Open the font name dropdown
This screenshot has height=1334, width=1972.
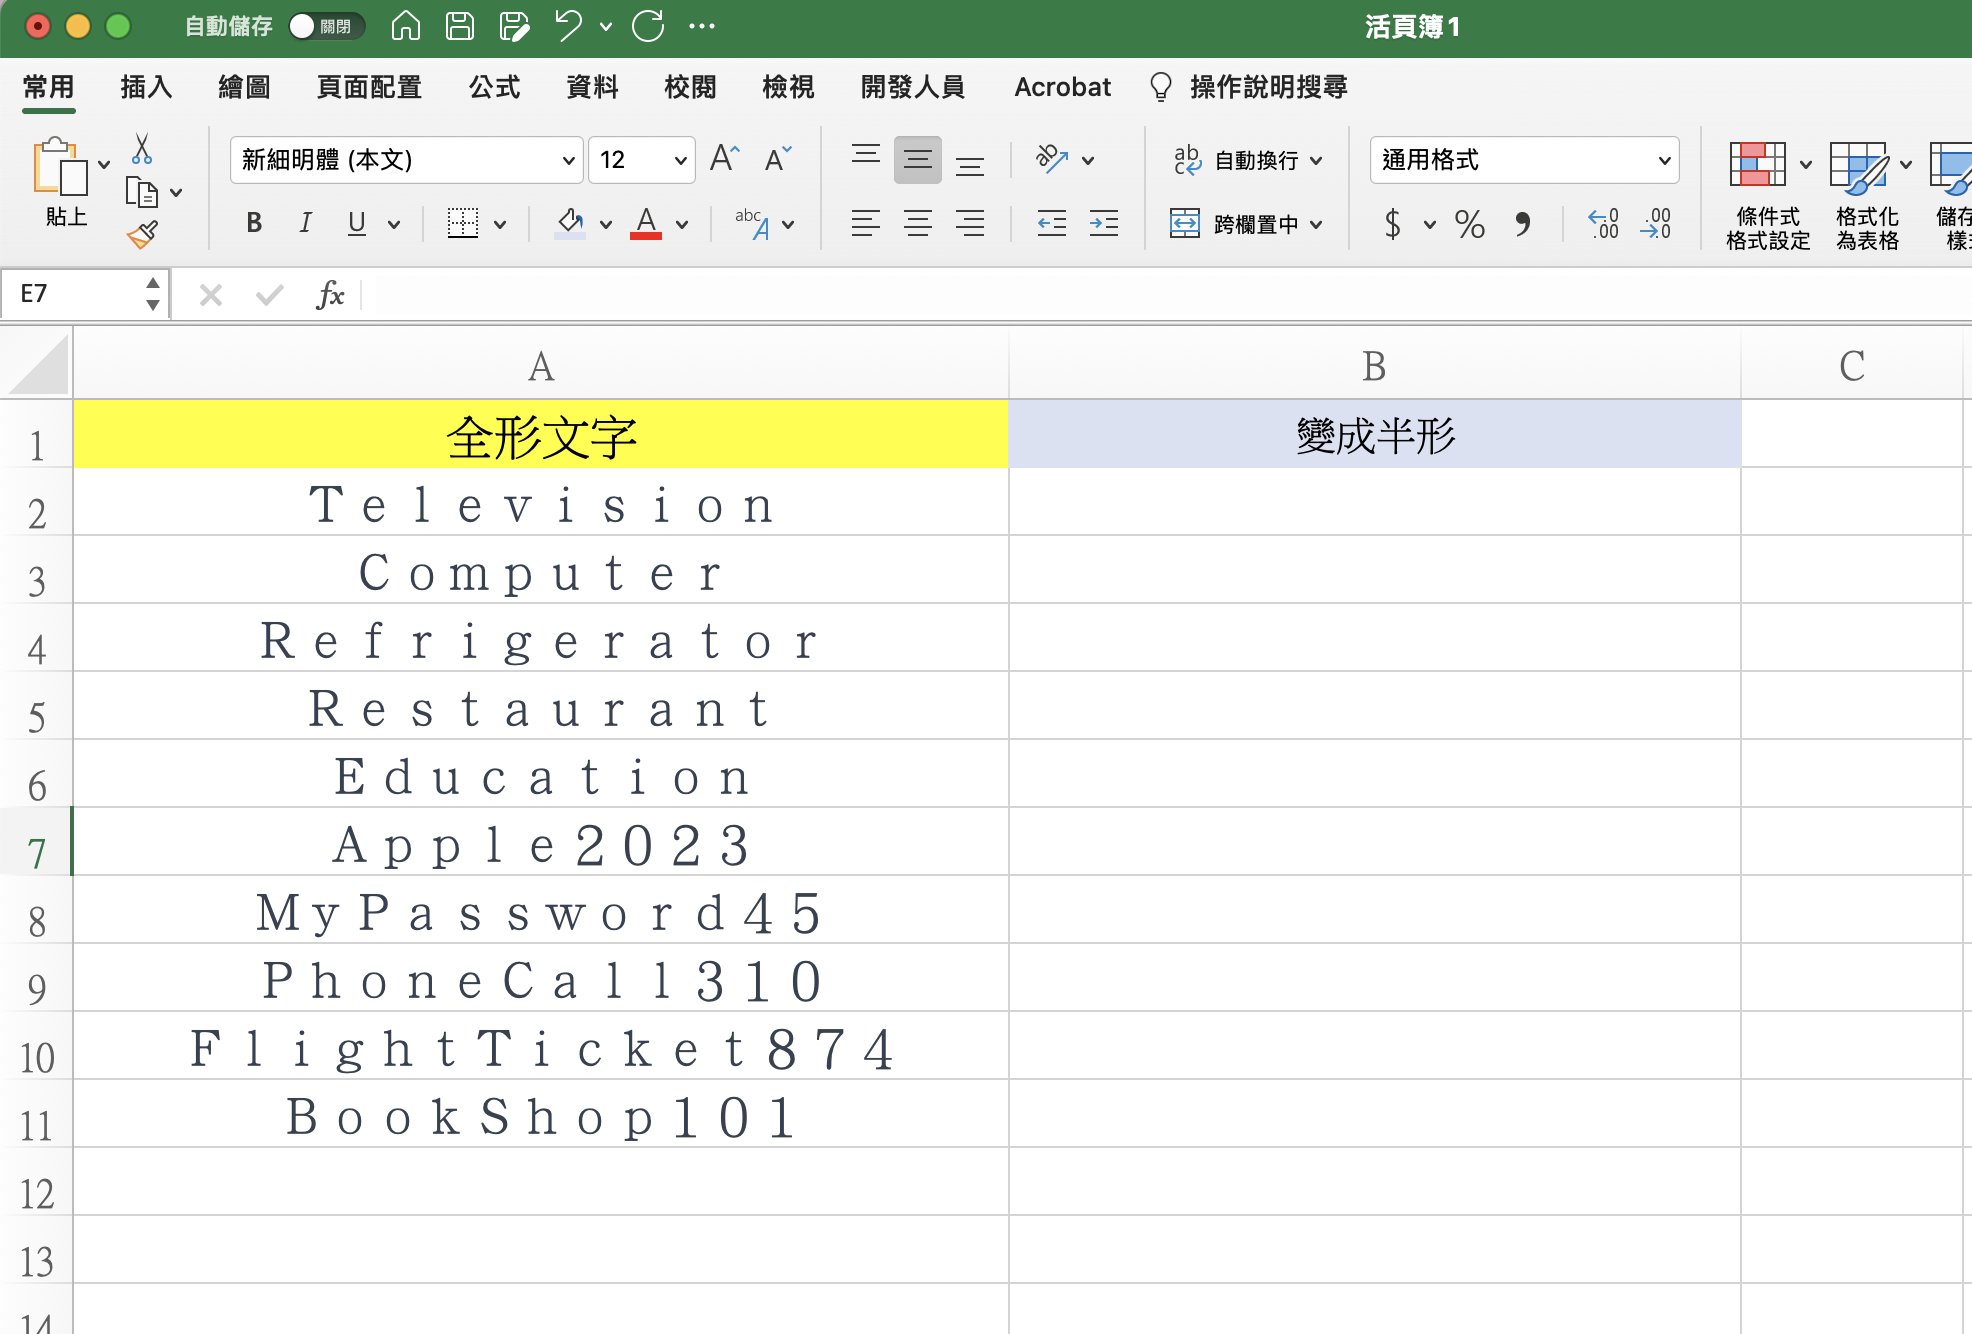(x=568, y=160)
